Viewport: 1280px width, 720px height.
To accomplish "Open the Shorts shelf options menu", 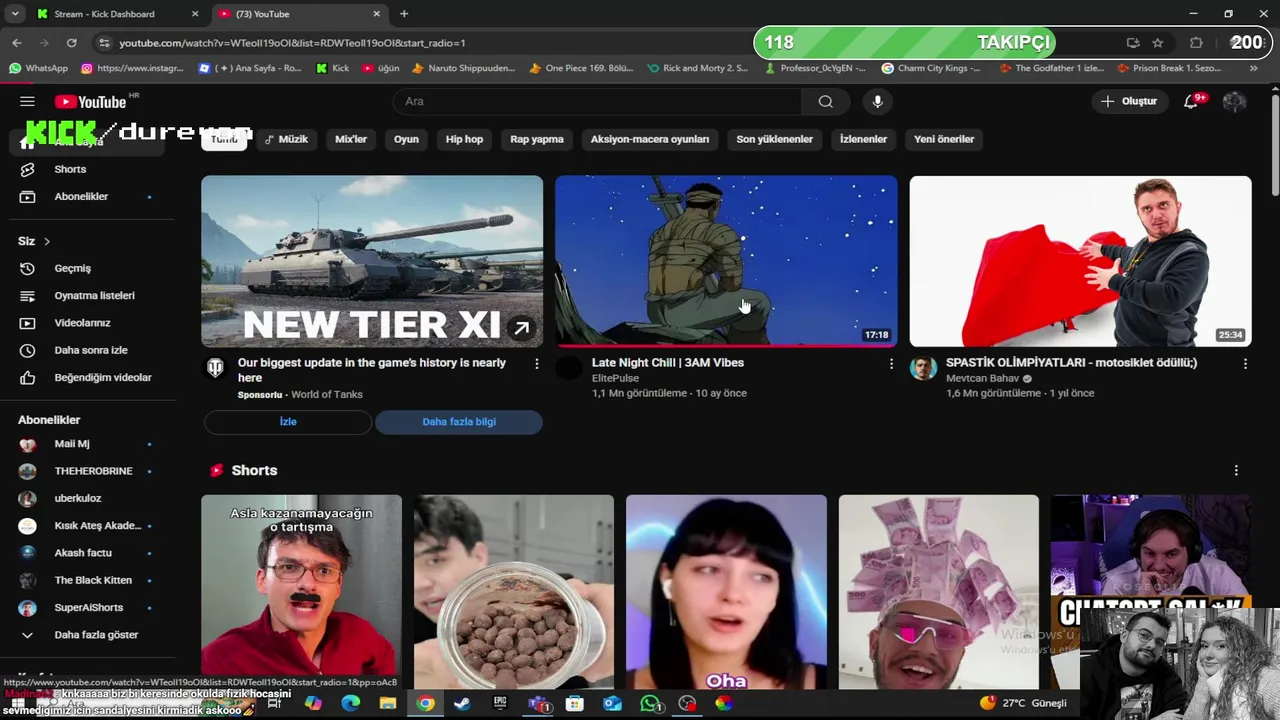I will [1236, 470].
